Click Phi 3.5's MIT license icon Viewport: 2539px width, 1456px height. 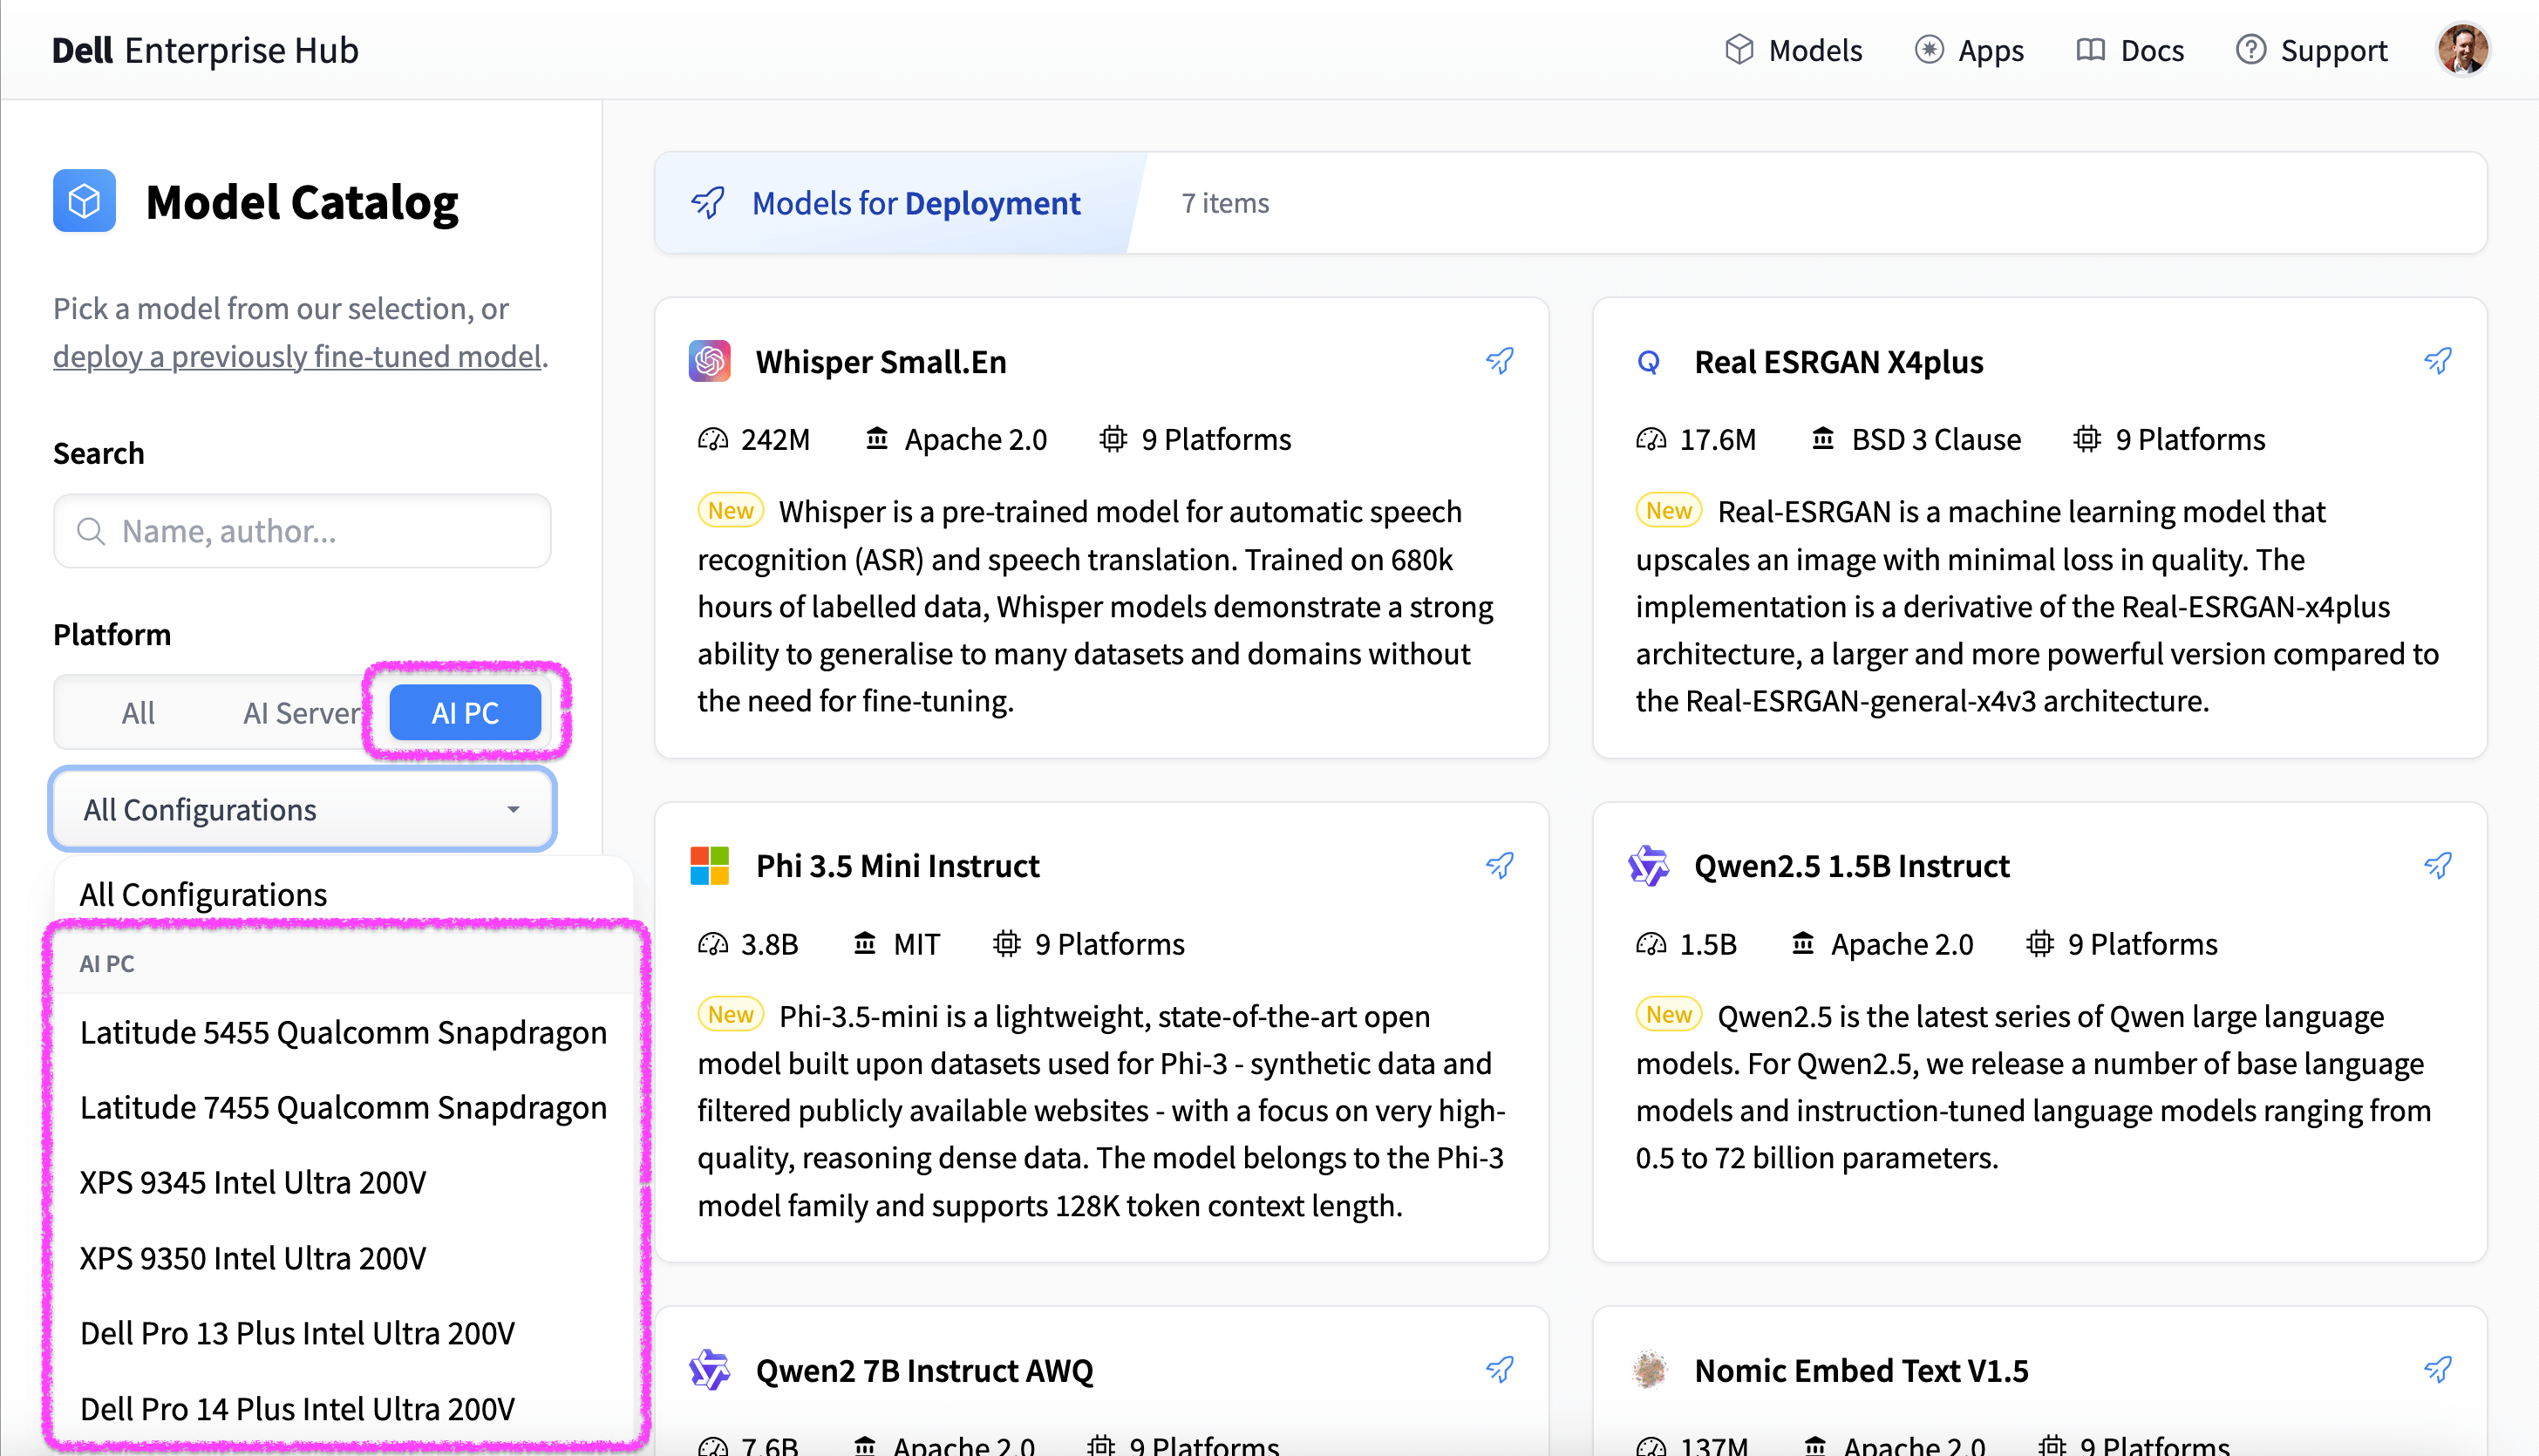pos(865,944)
